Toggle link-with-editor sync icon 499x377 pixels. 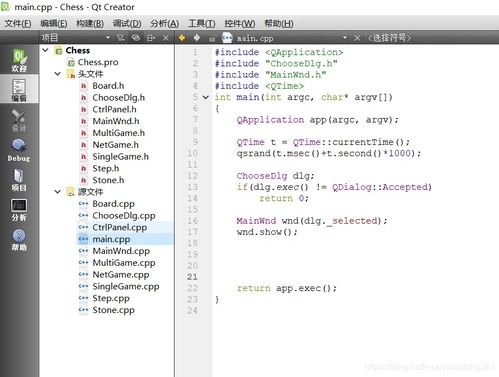point(136,38)
